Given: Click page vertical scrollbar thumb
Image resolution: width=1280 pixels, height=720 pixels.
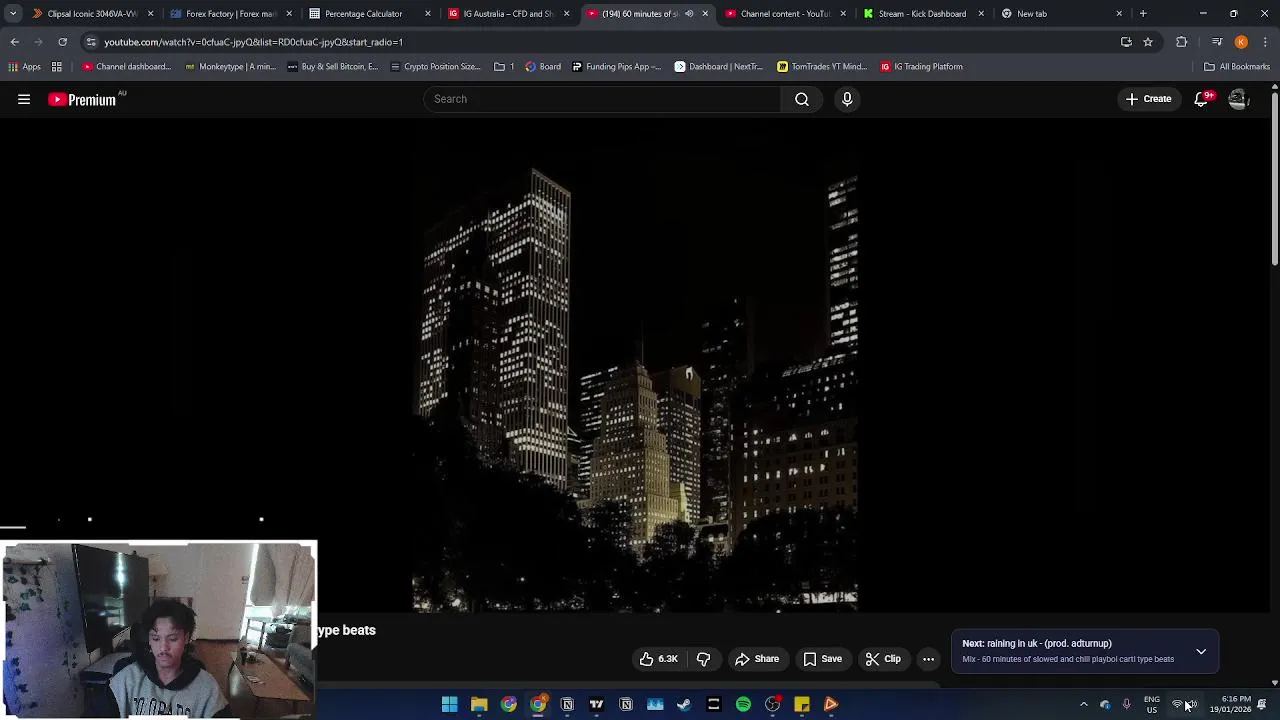Looking at the screenshot, I should coord(1275,180).
